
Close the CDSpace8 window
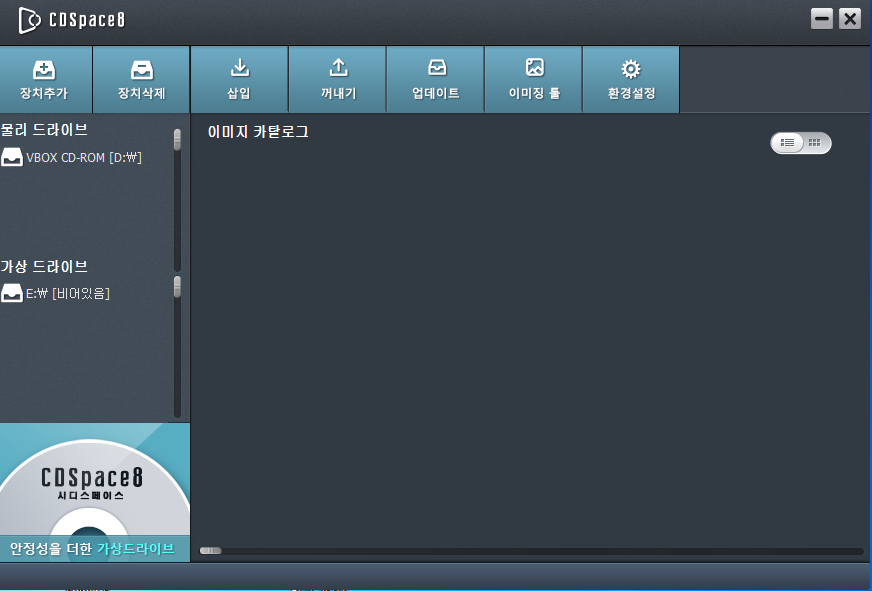(850, 19)
